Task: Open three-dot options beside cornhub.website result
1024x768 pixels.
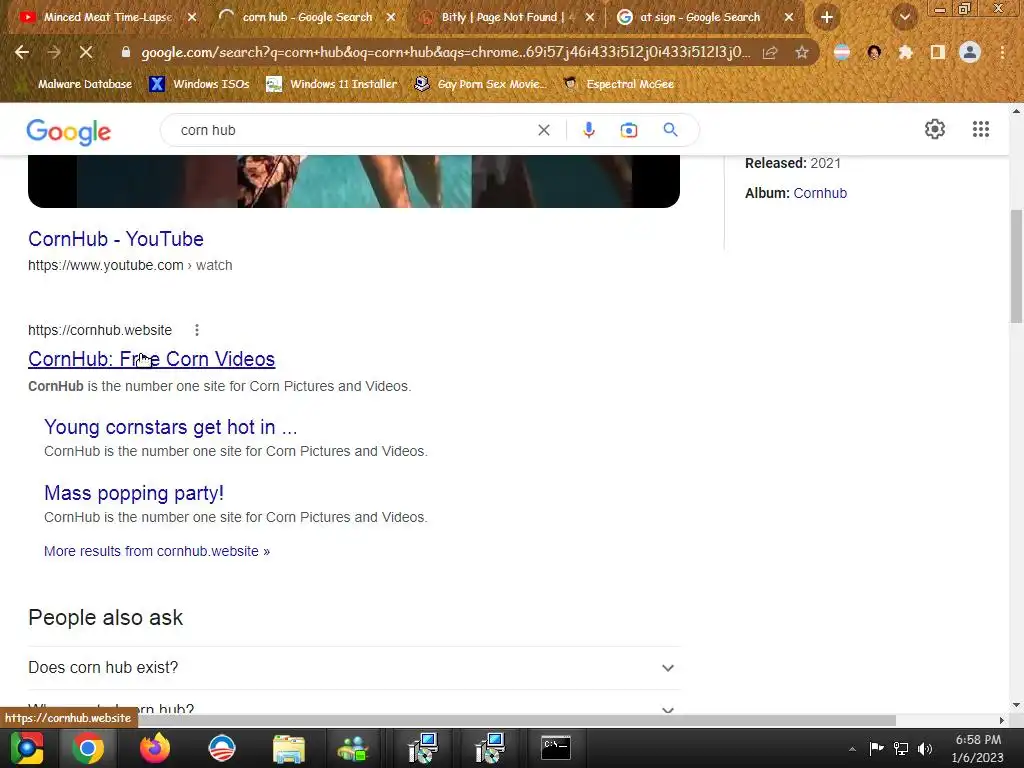Action: [x=197, y=330]
